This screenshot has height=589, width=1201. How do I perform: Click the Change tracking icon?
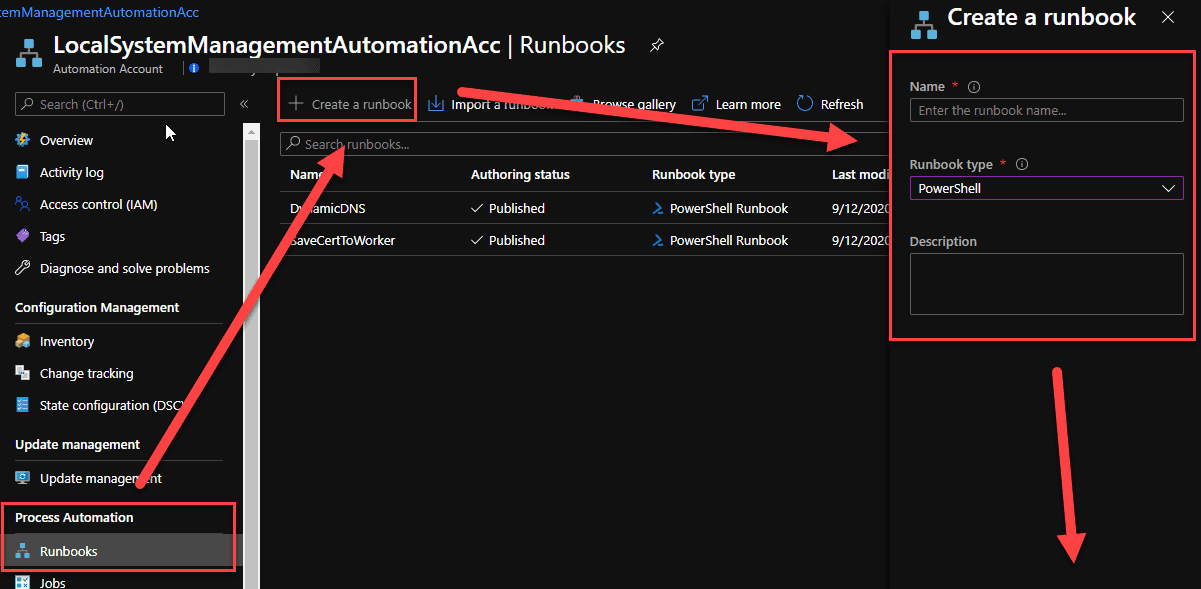tap(23, 374)
